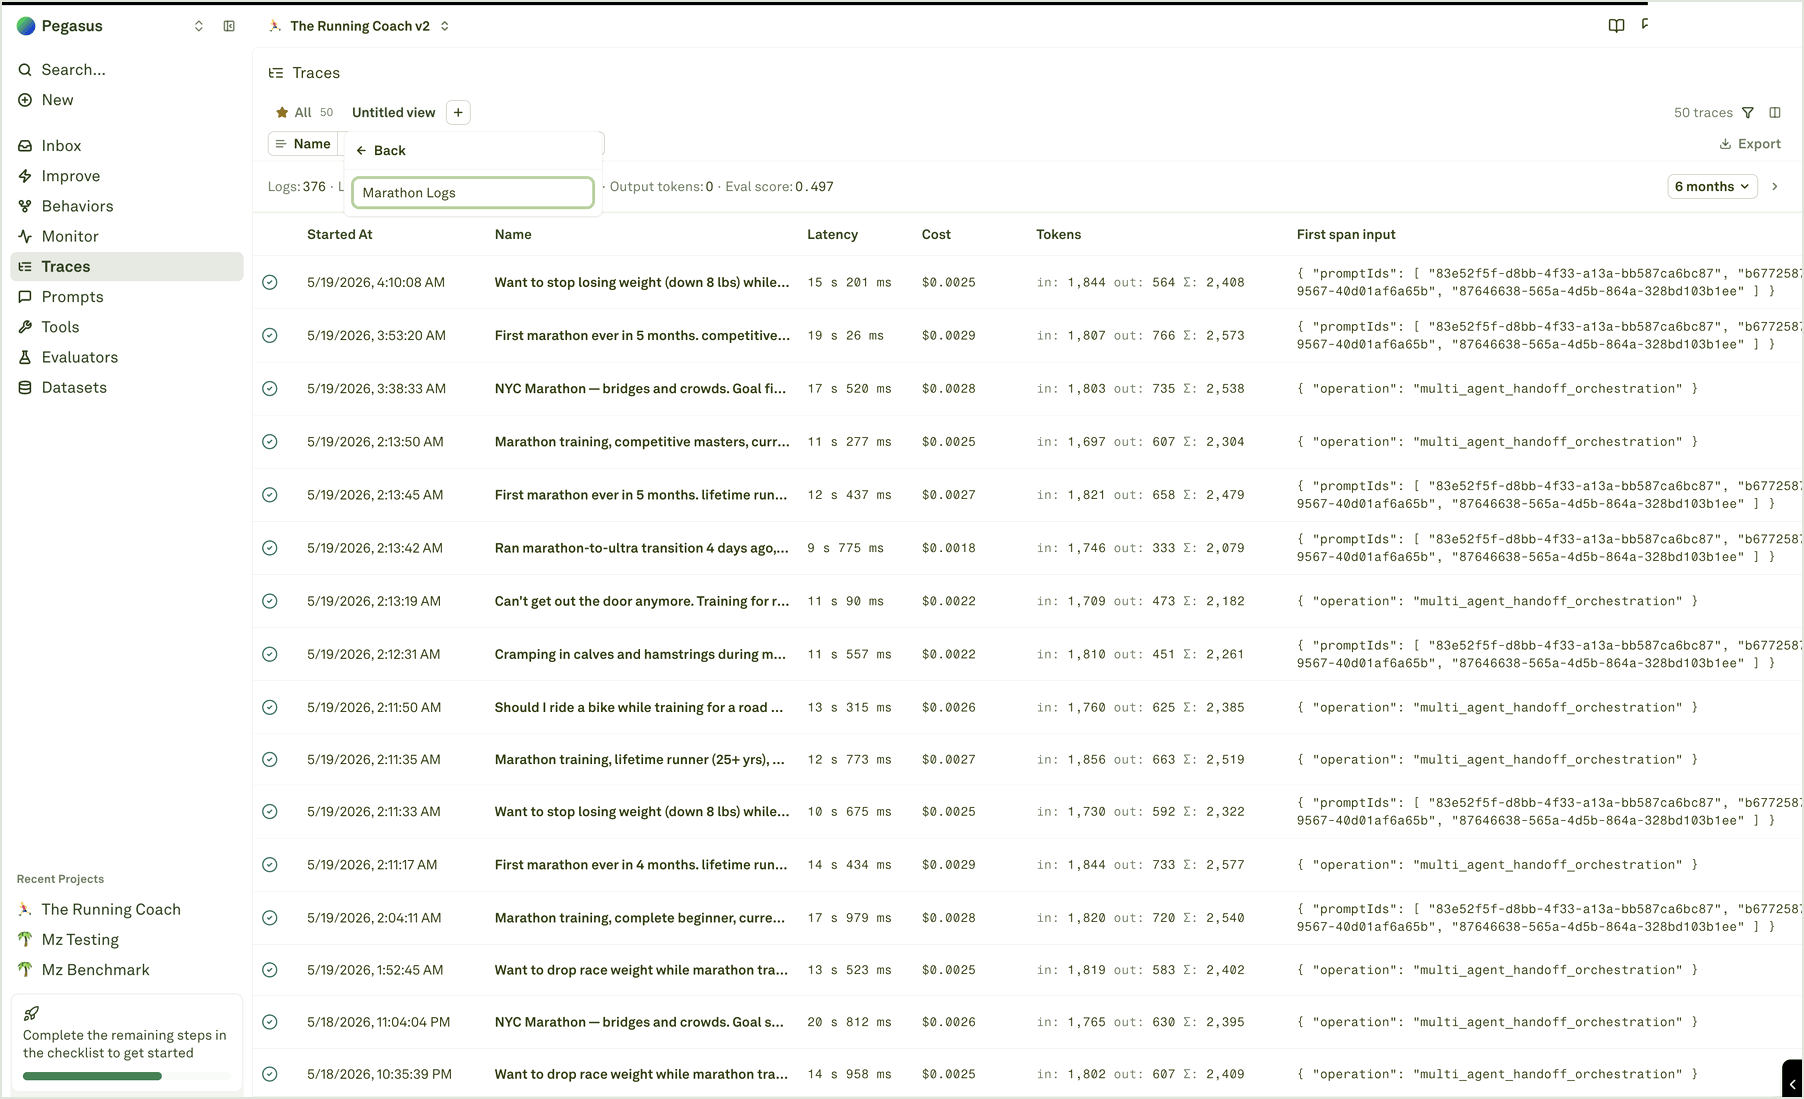1804x1099 pixels.
Task: Toggle the sidebar collapse icon
Action: pos(229,26)
